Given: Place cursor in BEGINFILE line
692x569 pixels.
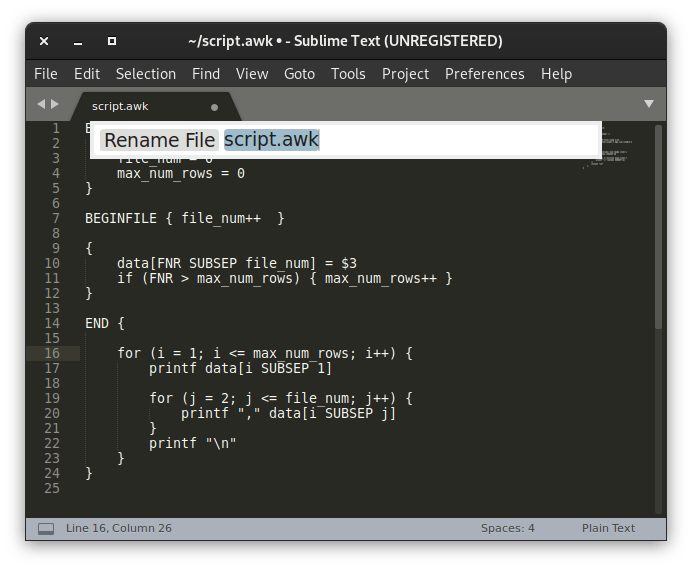Looking at the screenshot, I should coord(185,219).
